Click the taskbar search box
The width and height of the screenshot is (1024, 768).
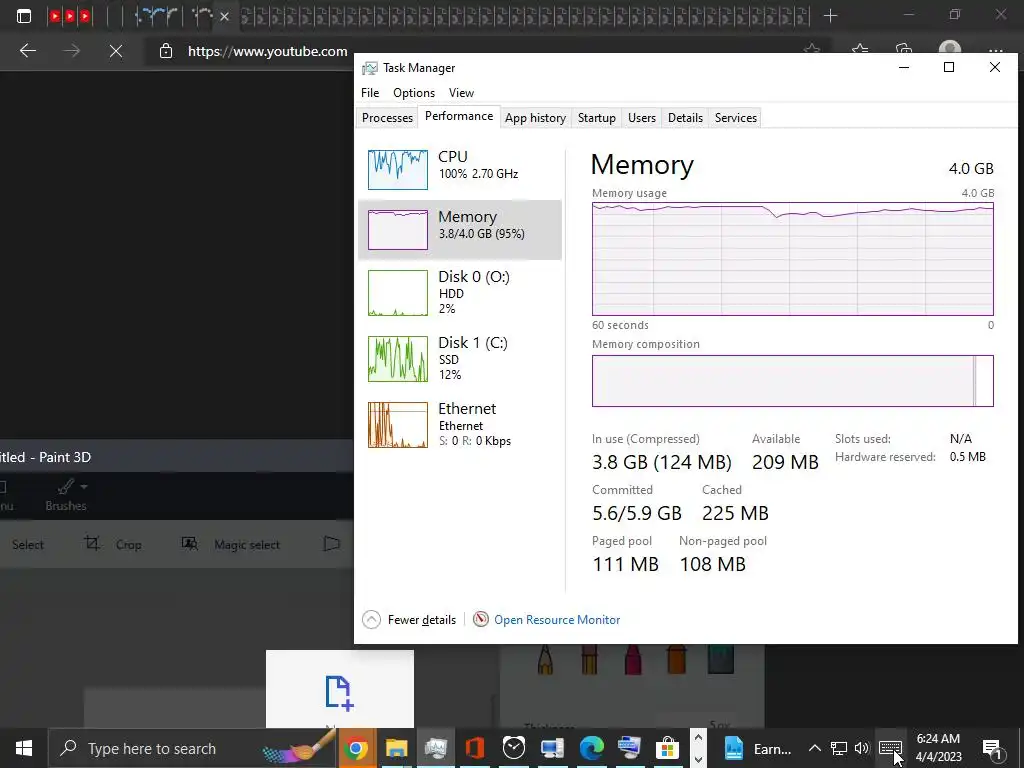click(193, 748)
